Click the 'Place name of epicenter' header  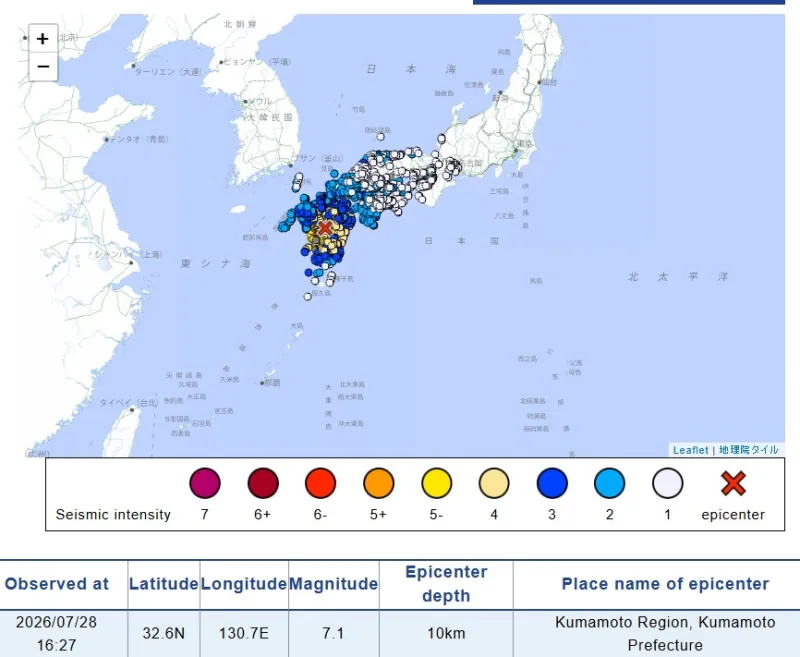pyautogui.click(x=665, y=584)
